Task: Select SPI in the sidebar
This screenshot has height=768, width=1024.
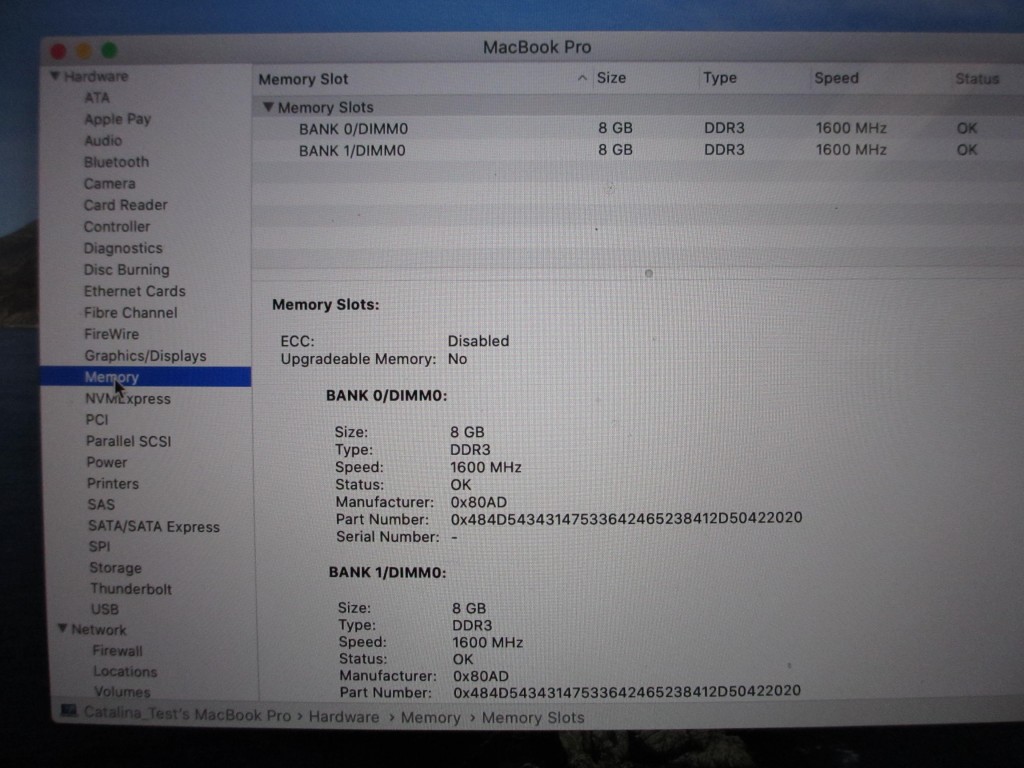Action: tap(99, 547)
